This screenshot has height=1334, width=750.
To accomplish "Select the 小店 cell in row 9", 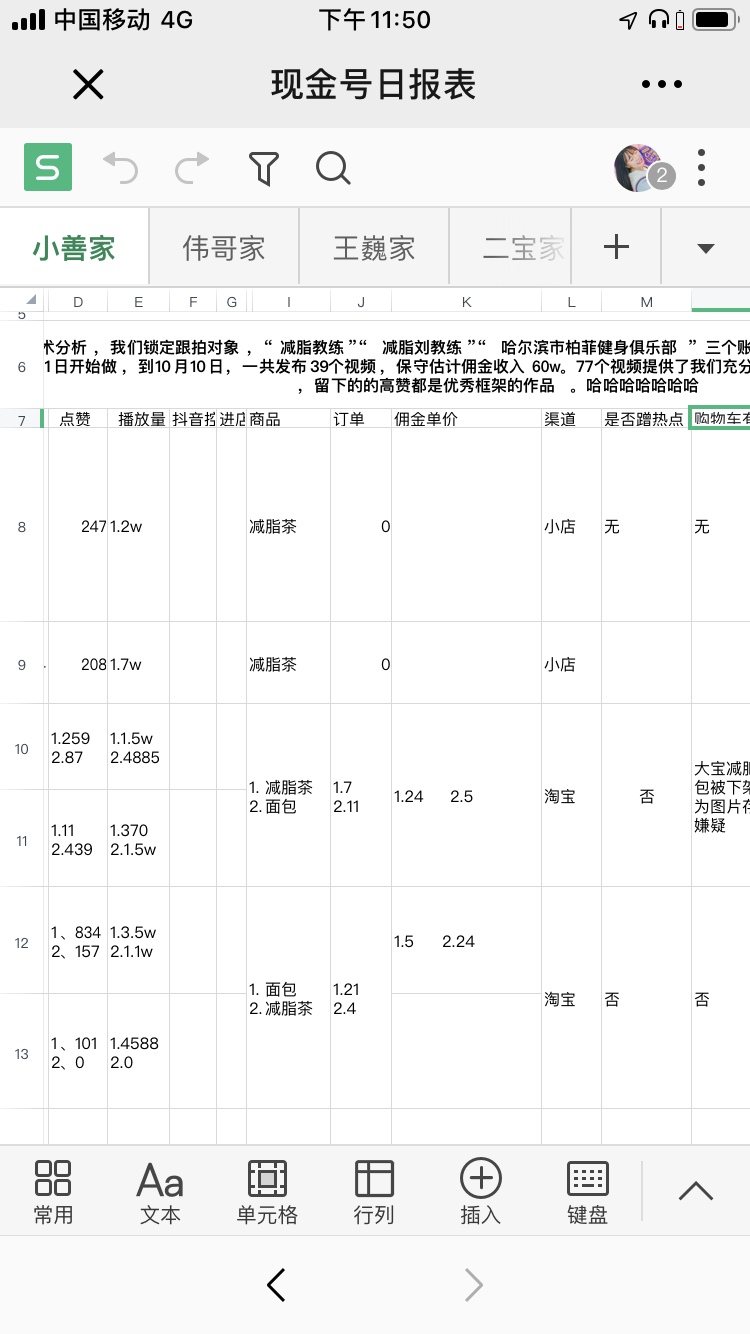I will coord(571,664).
